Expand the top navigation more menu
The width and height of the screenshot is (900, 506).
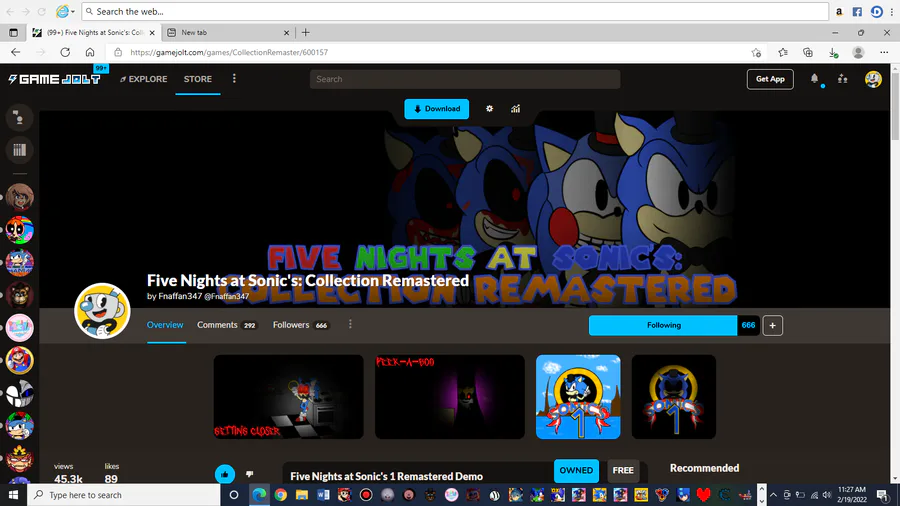pyautogui.click(x=234, y=79)
